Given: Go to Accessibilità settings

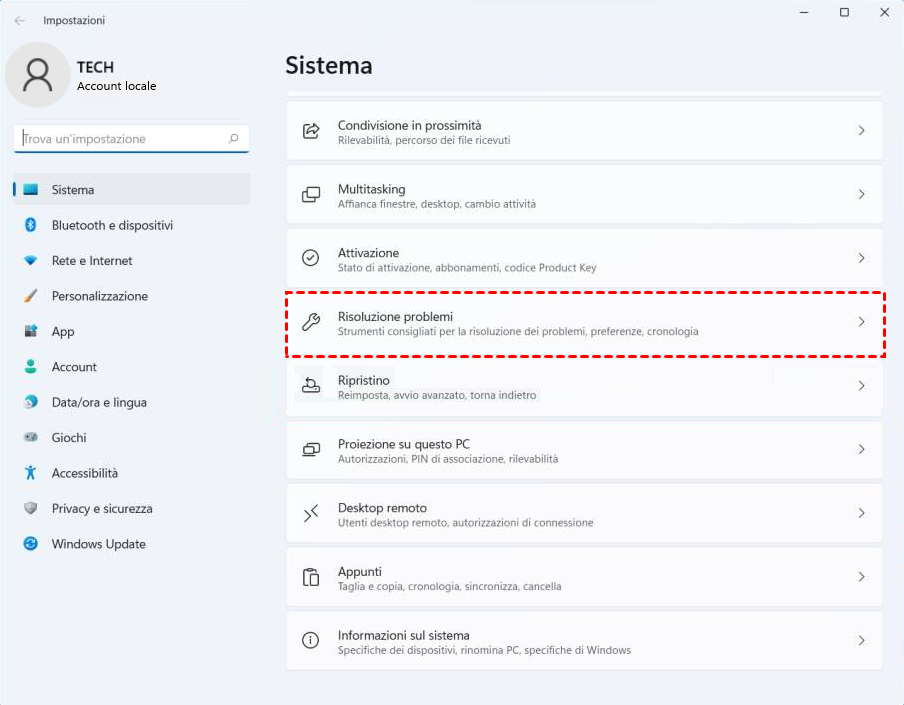Looking at the screenshot, I should point(85,473).
